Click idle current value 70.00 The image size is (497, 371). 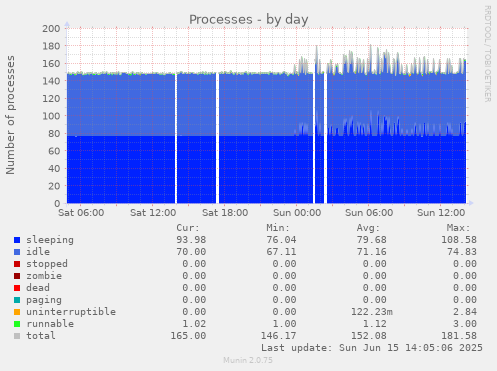pos(191,252)
